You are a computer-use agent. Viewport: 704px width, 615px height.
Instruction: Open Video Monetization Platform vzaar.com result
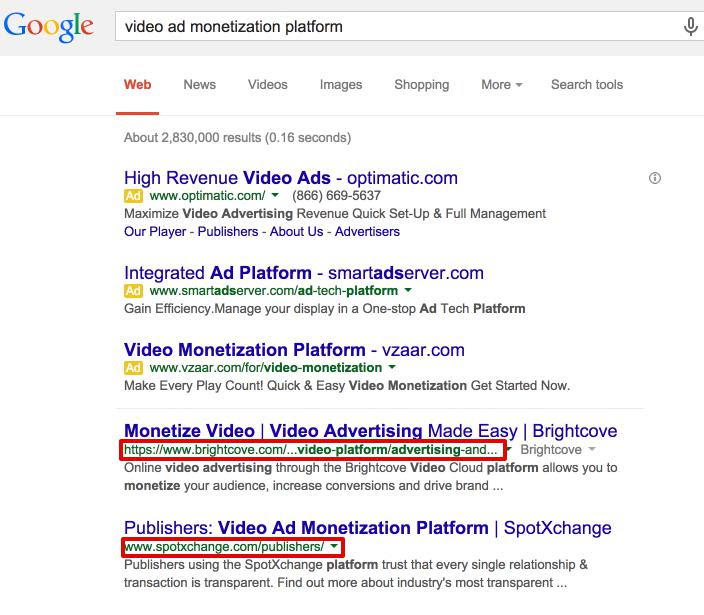[x=294, y=350]
